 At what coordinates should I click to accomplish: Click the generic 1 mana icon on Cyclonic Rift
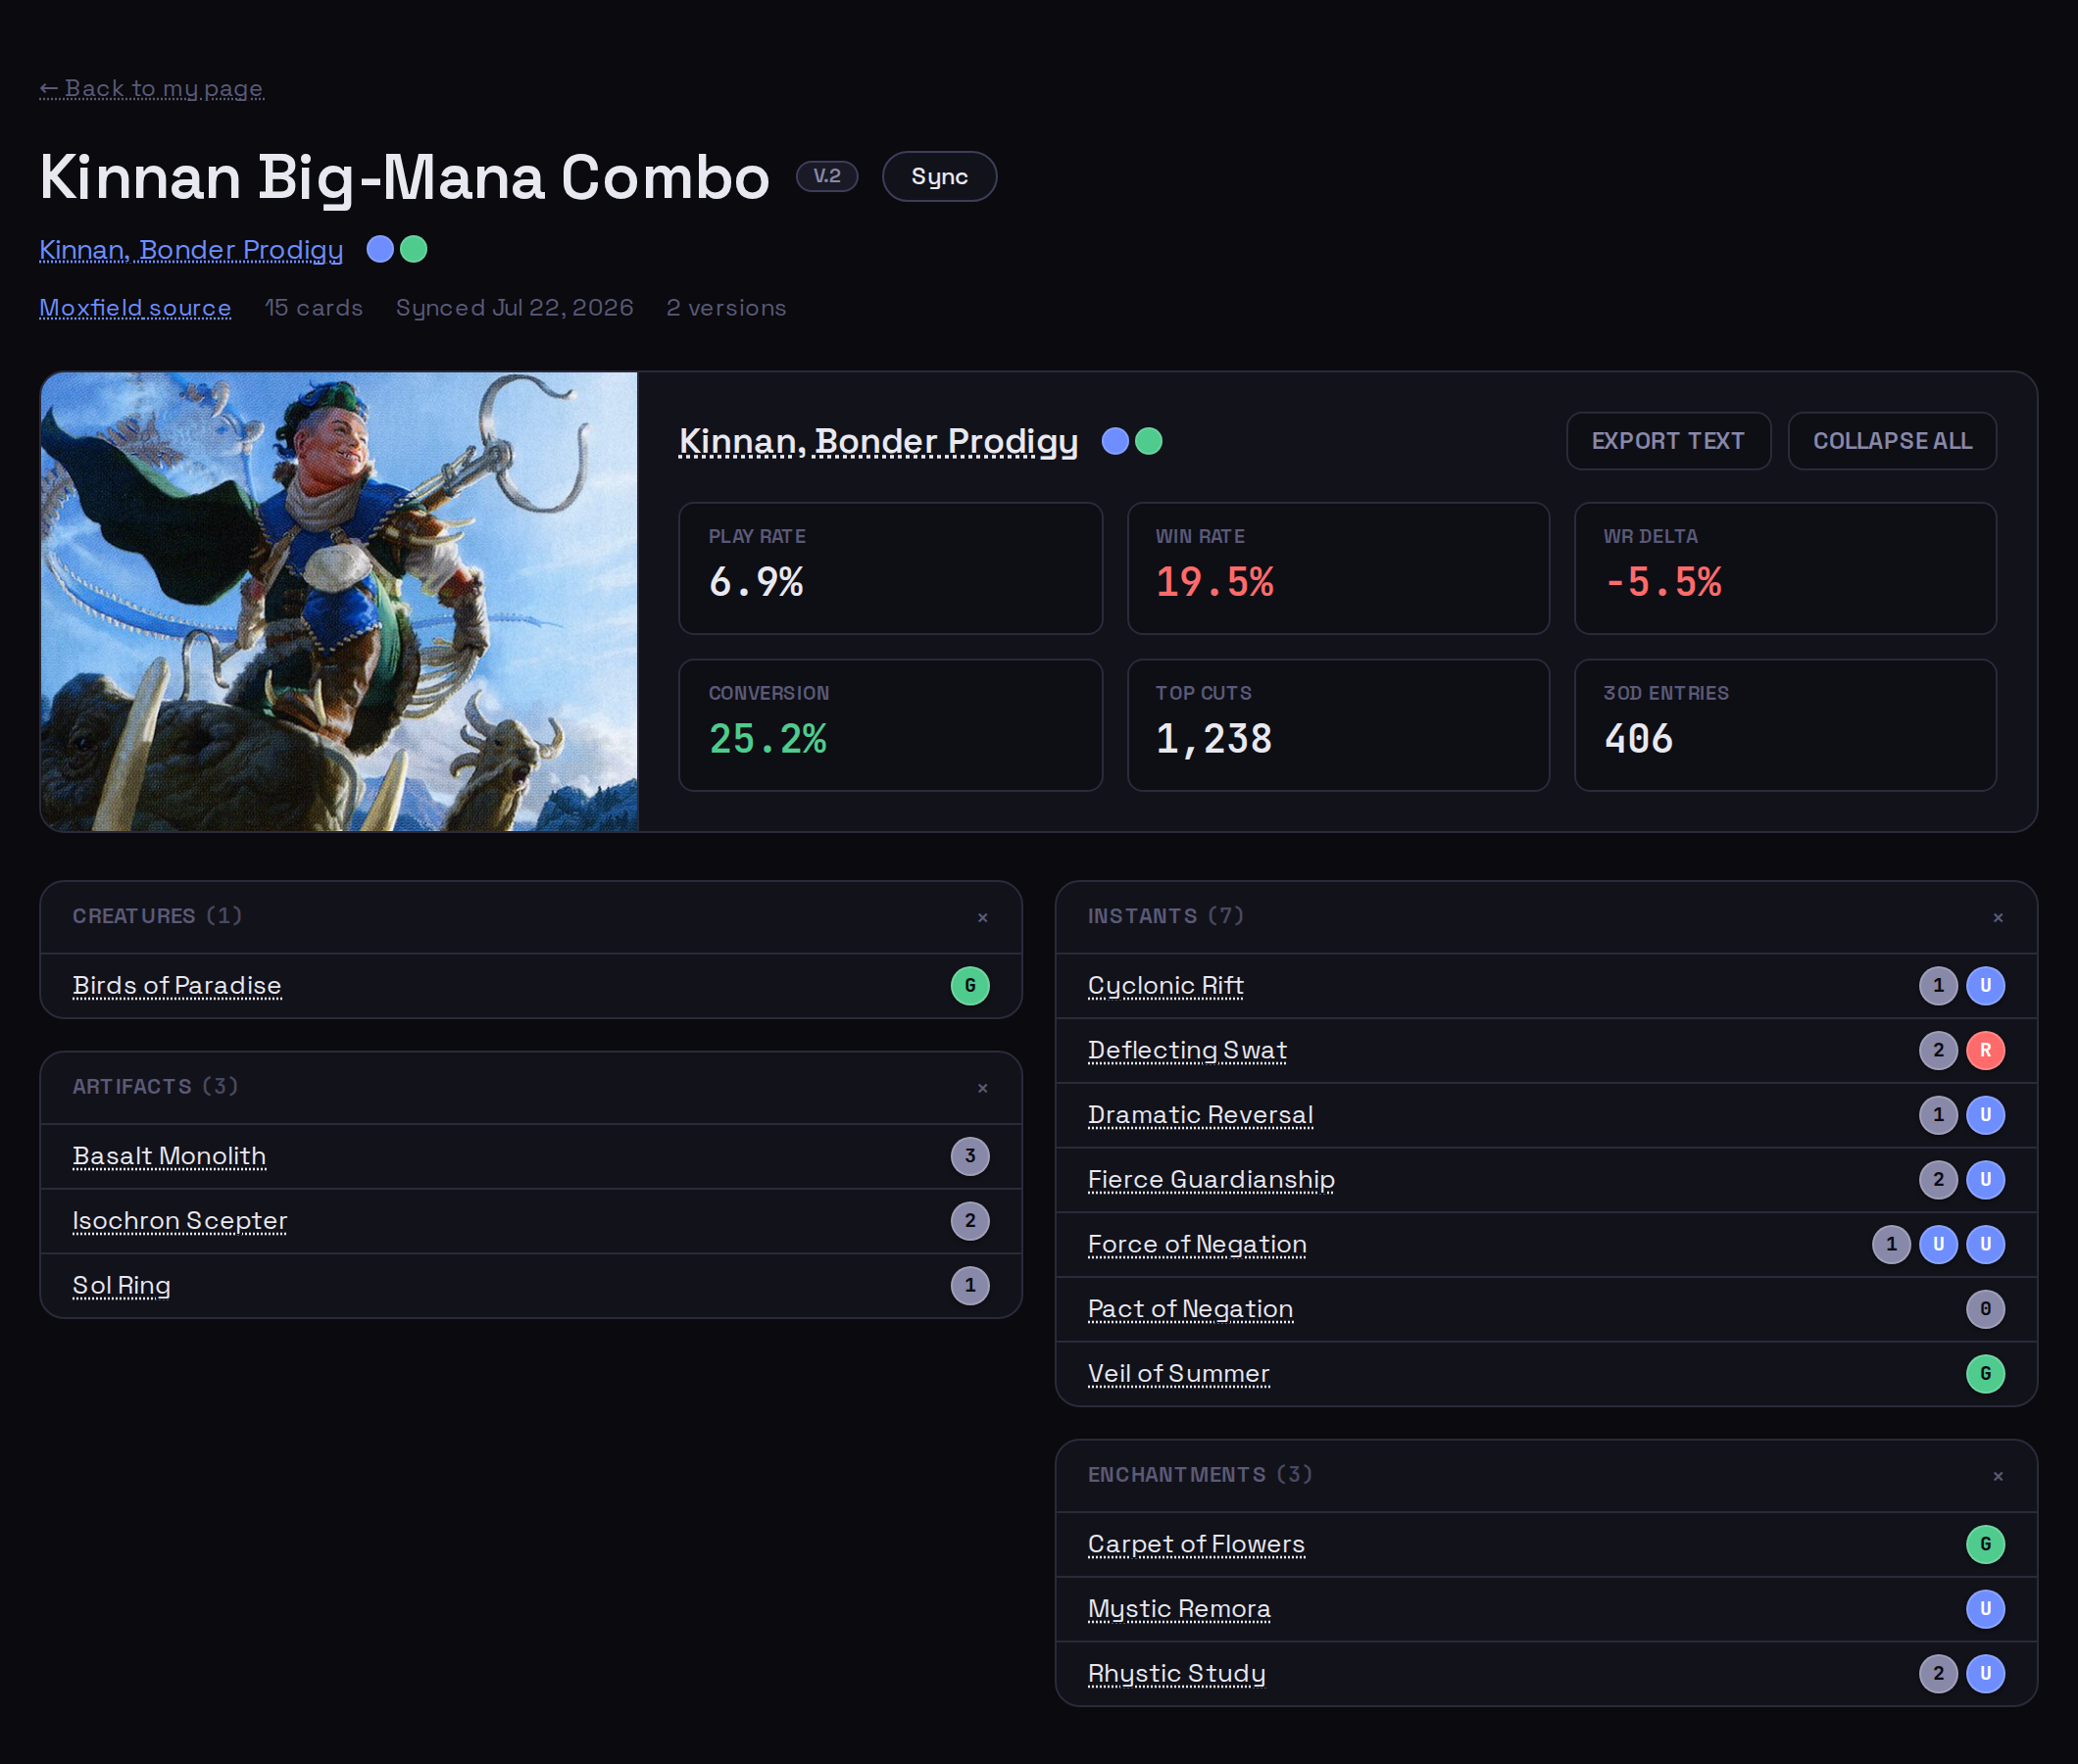point(1938,986)
